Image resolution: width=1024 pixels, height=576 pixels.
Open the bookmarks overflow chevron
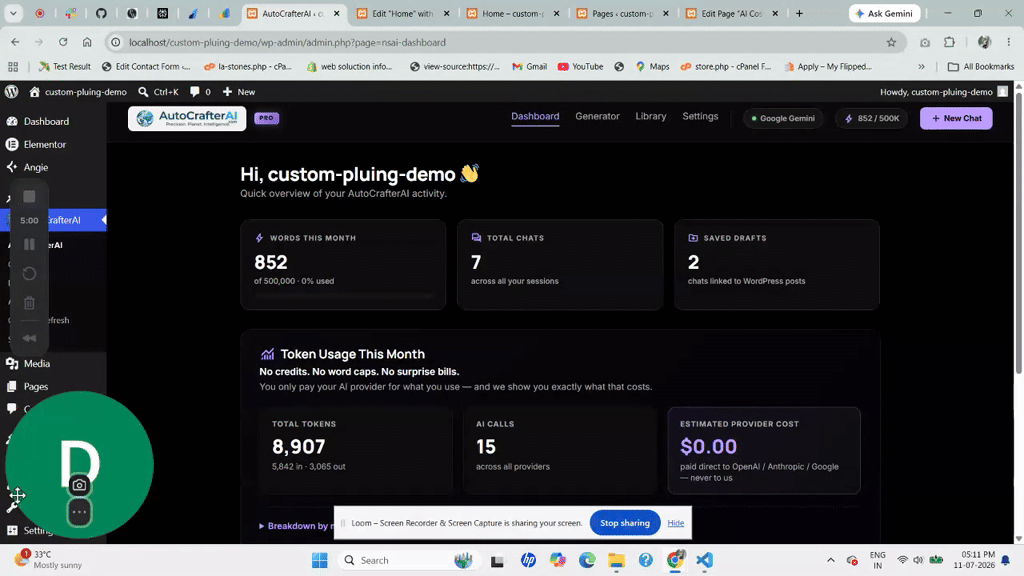pos(921,67)
